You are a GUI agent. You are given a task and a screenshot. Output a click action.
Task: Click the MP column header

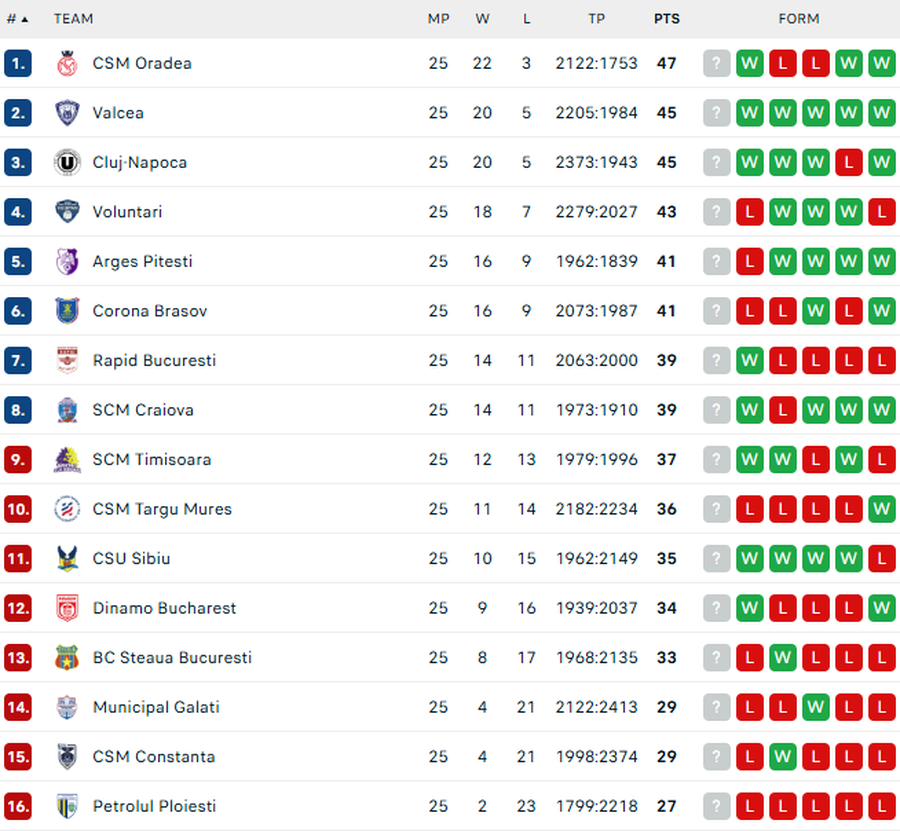[x=438, y=19]
